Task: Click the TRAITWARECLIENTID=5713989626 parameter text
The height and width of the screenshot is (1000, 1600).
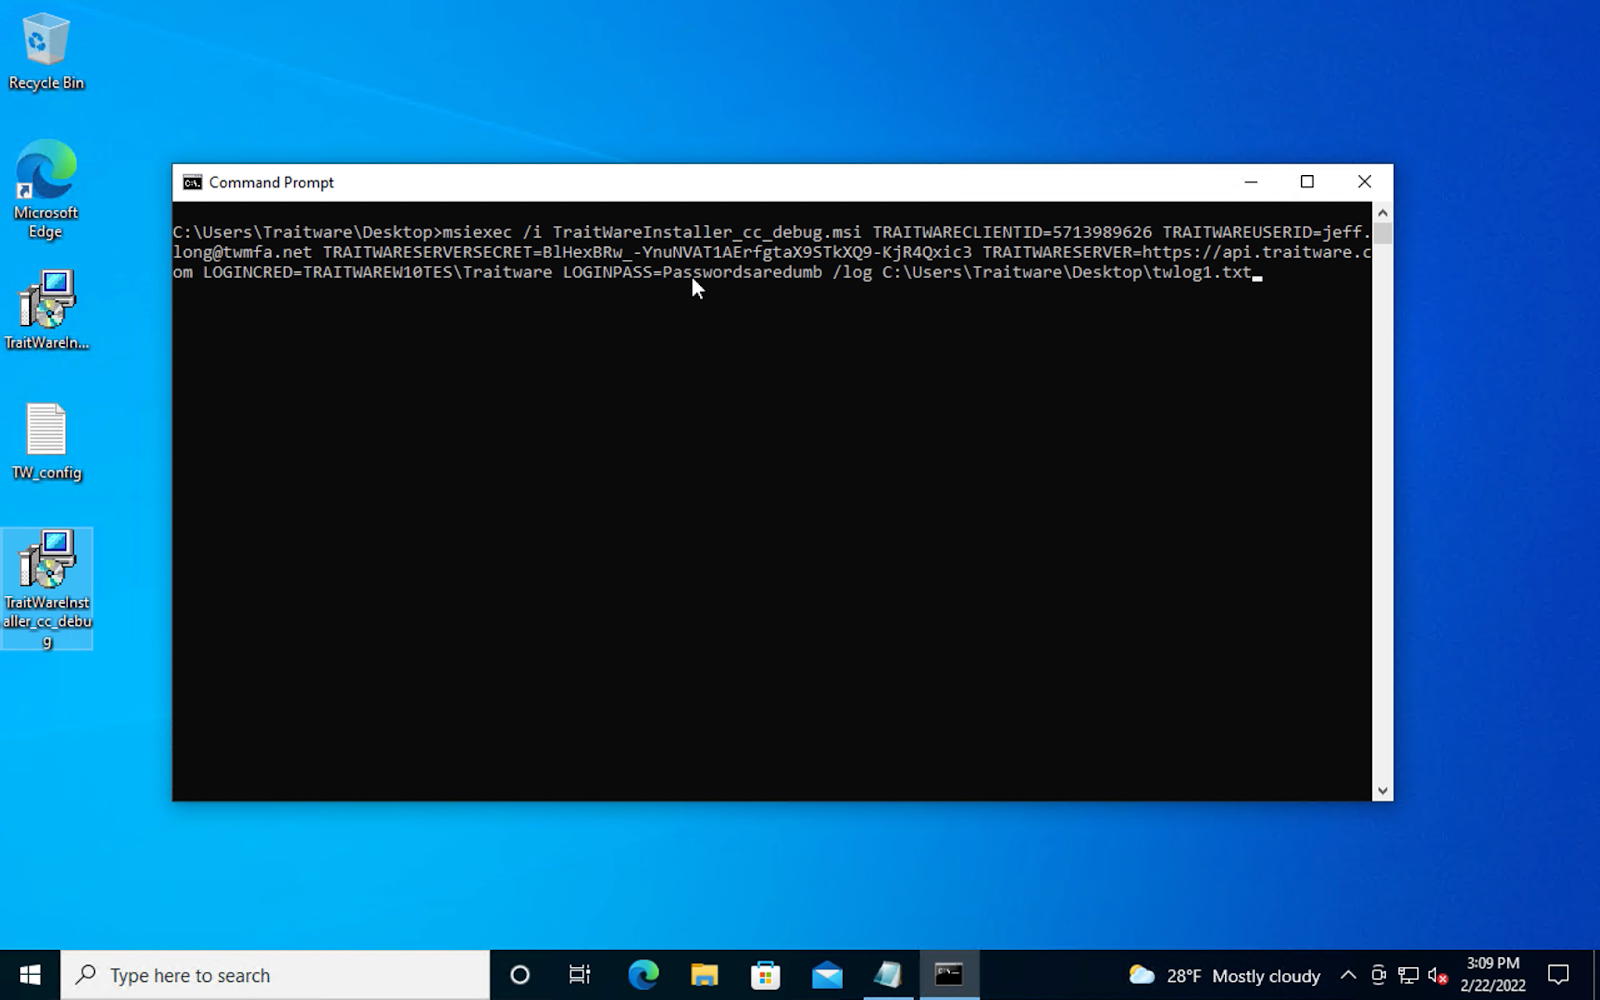Action: tap(1012, 232)
